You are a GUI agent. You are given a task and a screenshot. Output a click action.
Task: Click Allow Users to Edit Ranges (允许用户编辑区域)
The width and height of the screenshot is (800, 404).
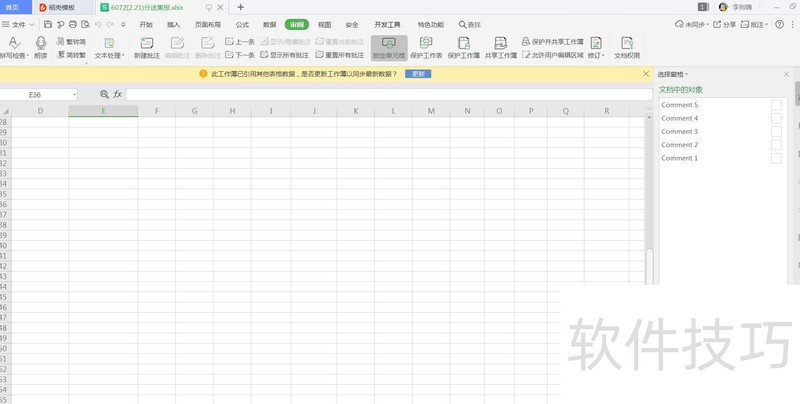(x=553, y=55)
